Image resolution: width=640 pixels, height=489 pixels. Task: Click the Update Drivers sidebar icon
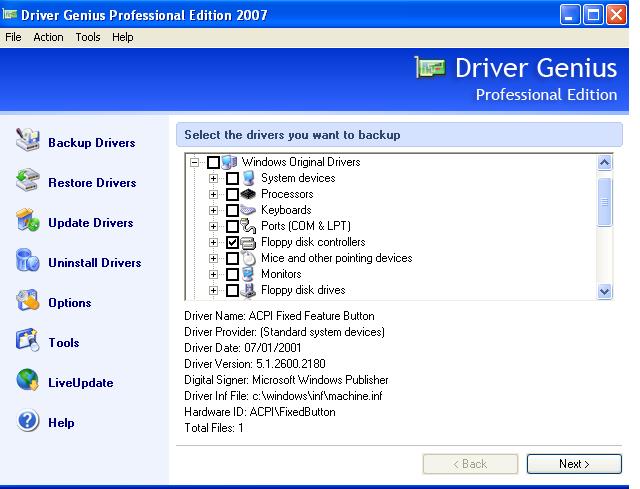point(27,220)
